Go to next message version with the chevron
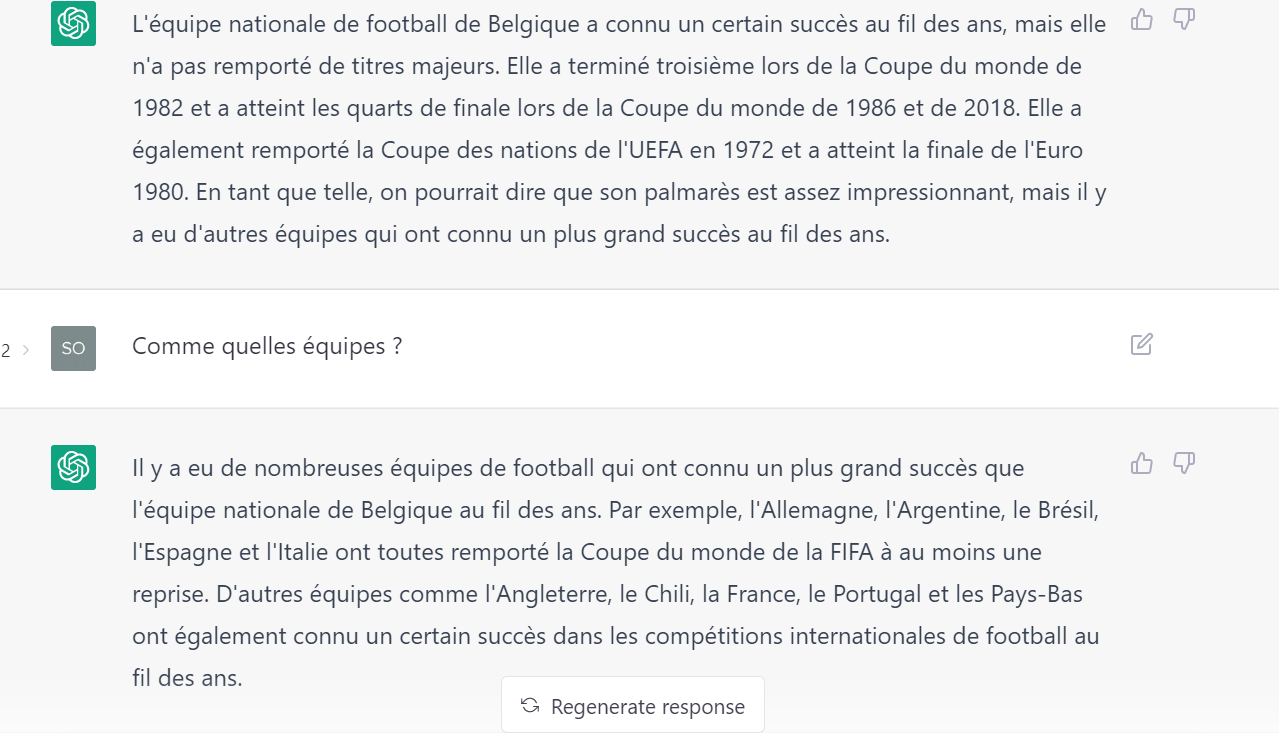Screen dimensions: 1279x733 click(25, 350)
